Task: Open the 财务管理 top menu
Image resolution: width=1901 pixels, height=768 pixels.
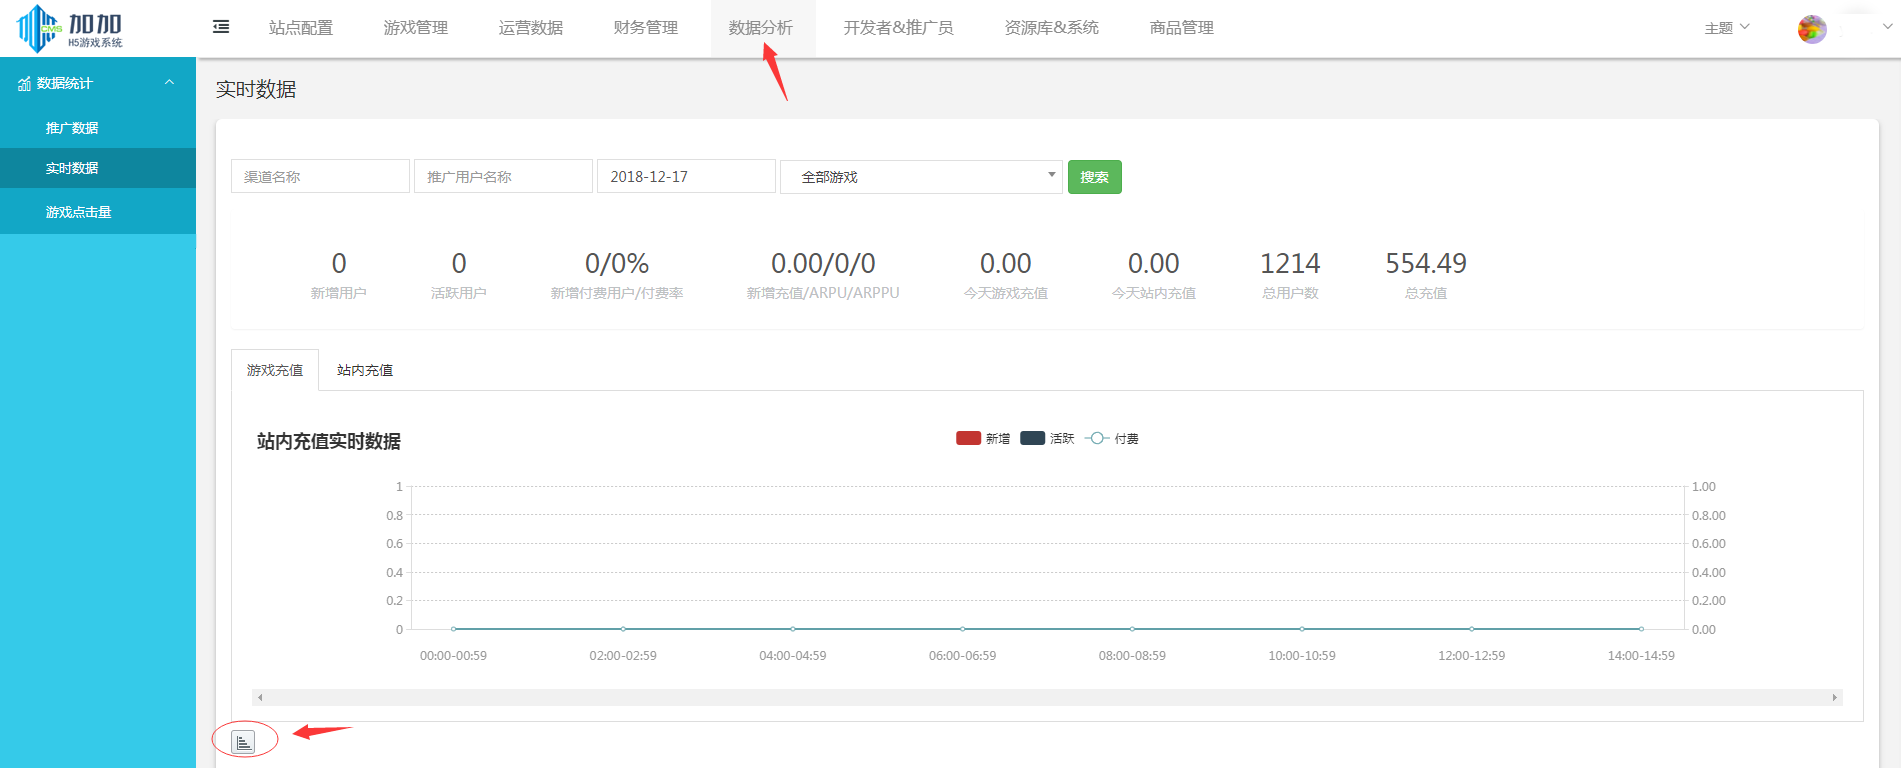Action: [x=645, y=28]
